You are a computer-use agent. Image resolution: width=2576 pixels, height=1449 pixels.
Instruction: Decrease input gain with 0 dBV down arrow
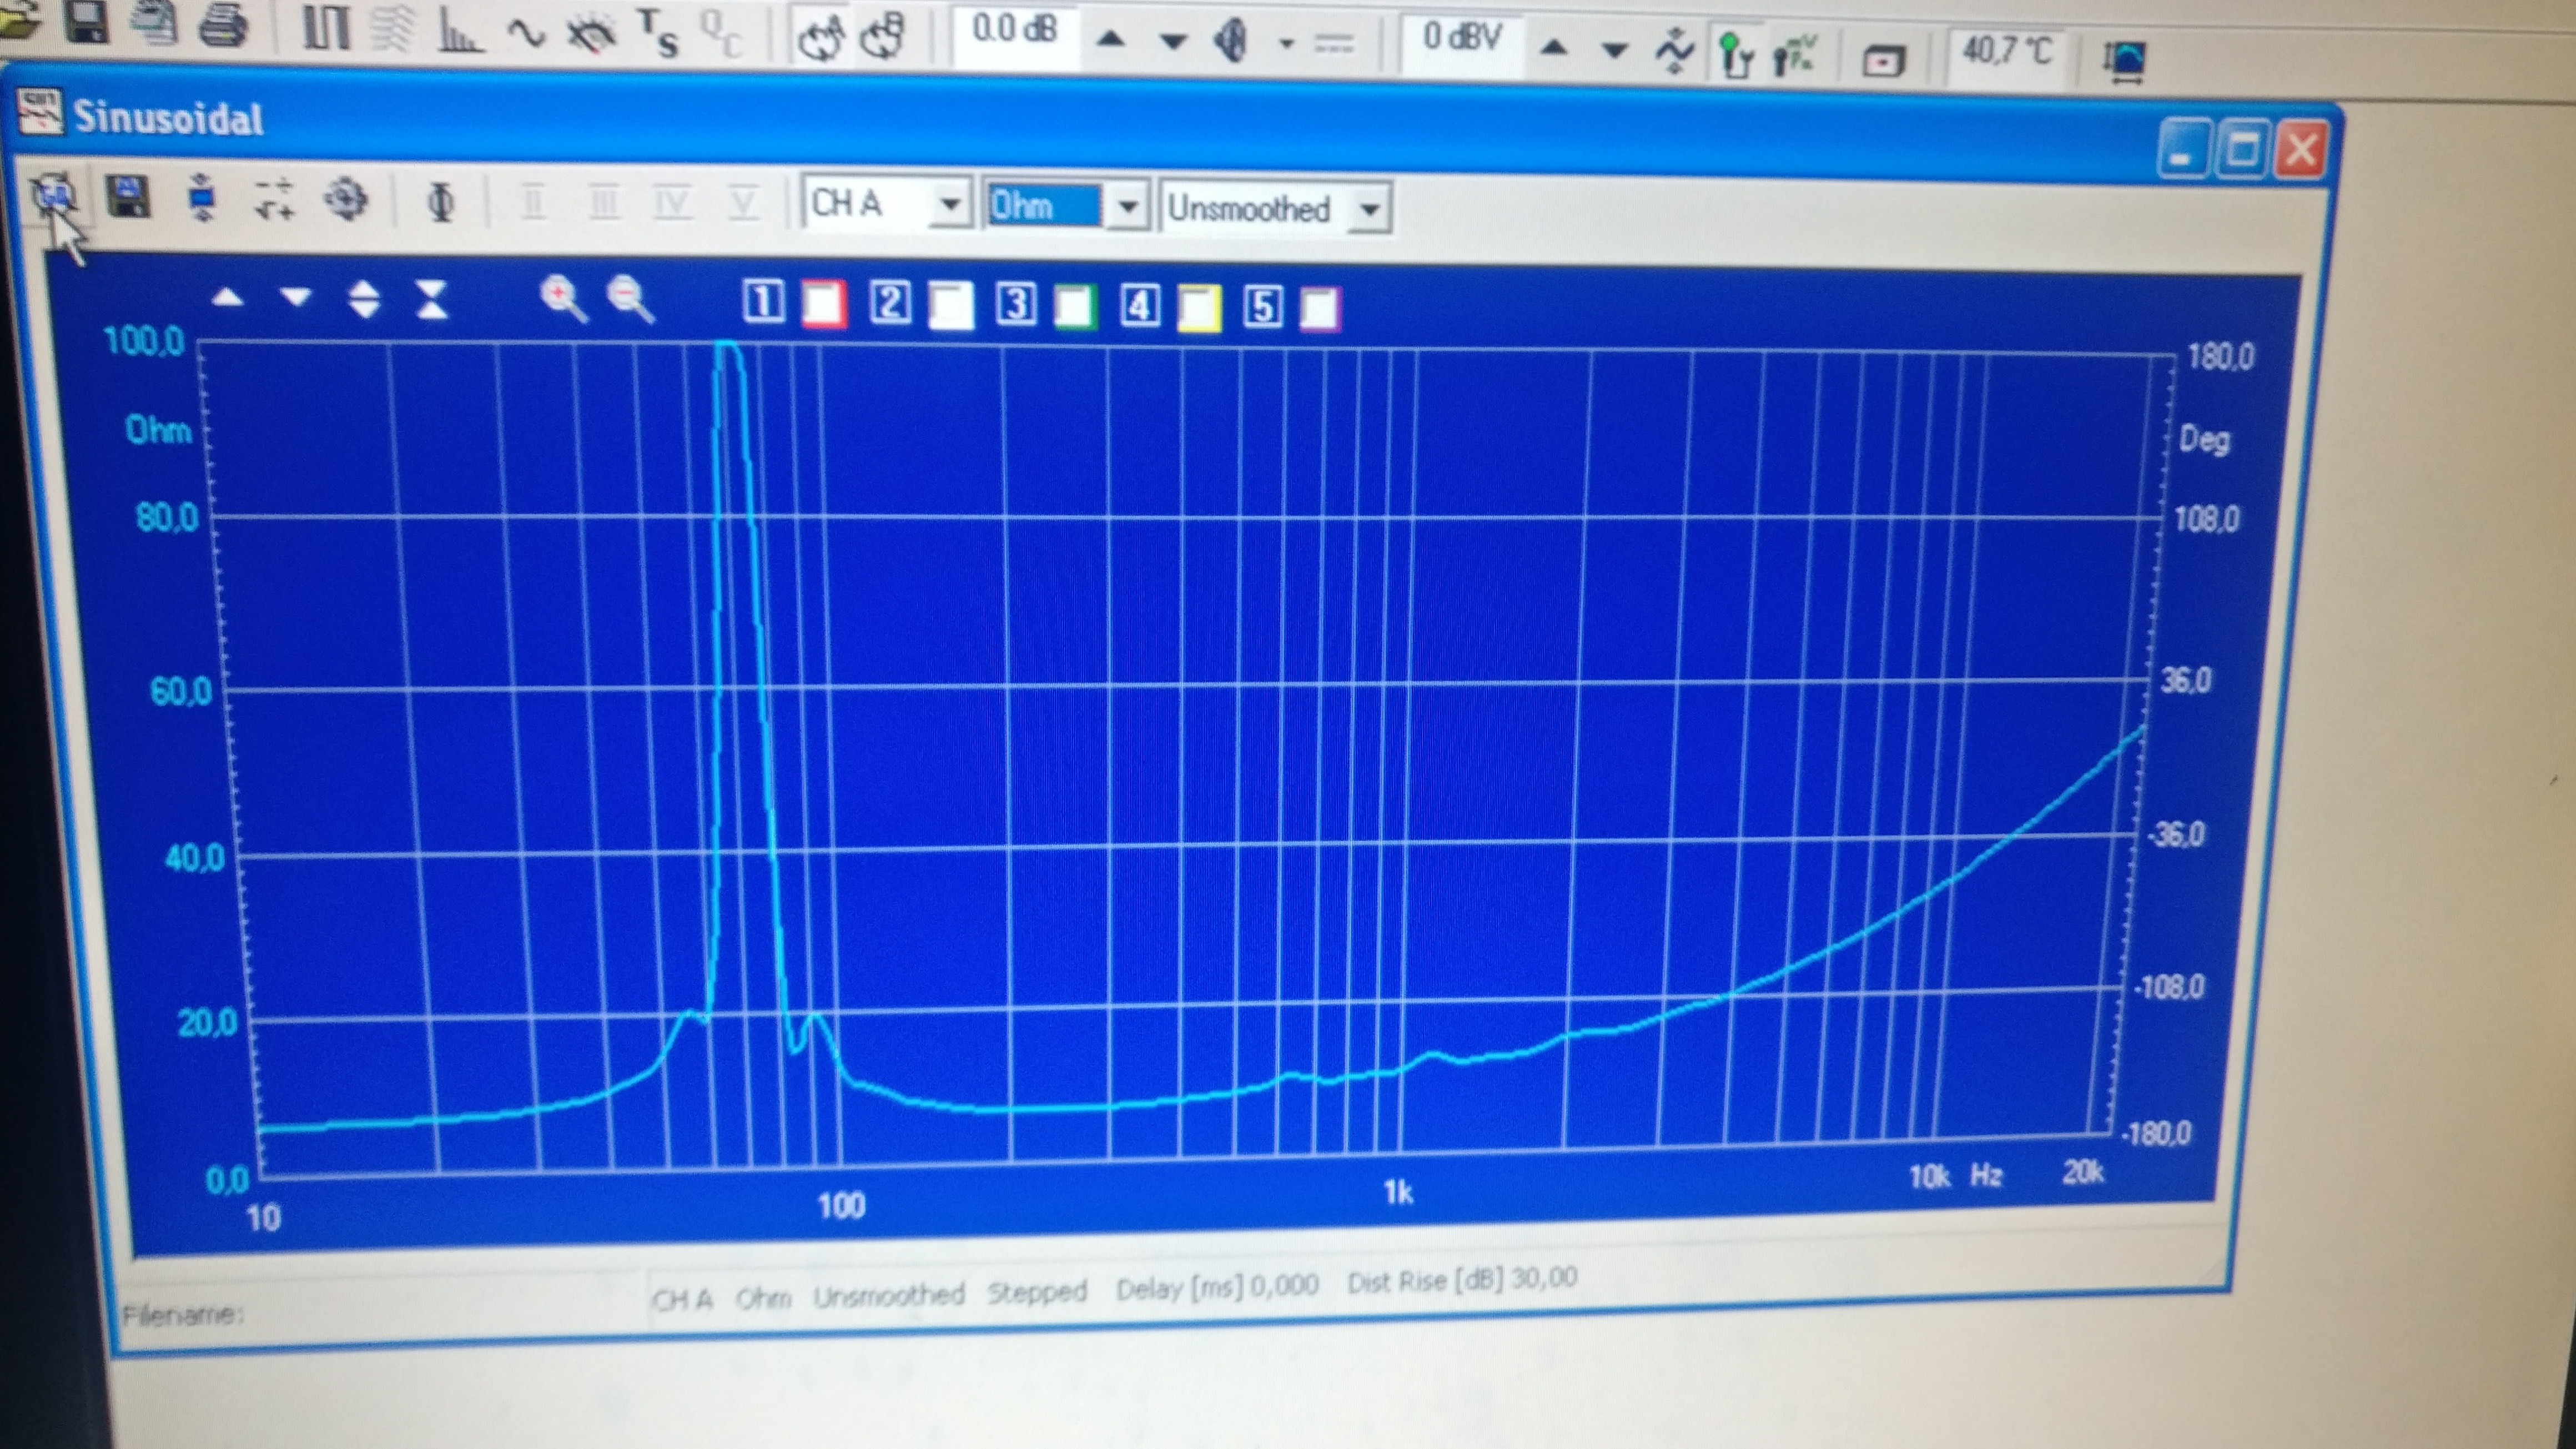click(1614, 49)
